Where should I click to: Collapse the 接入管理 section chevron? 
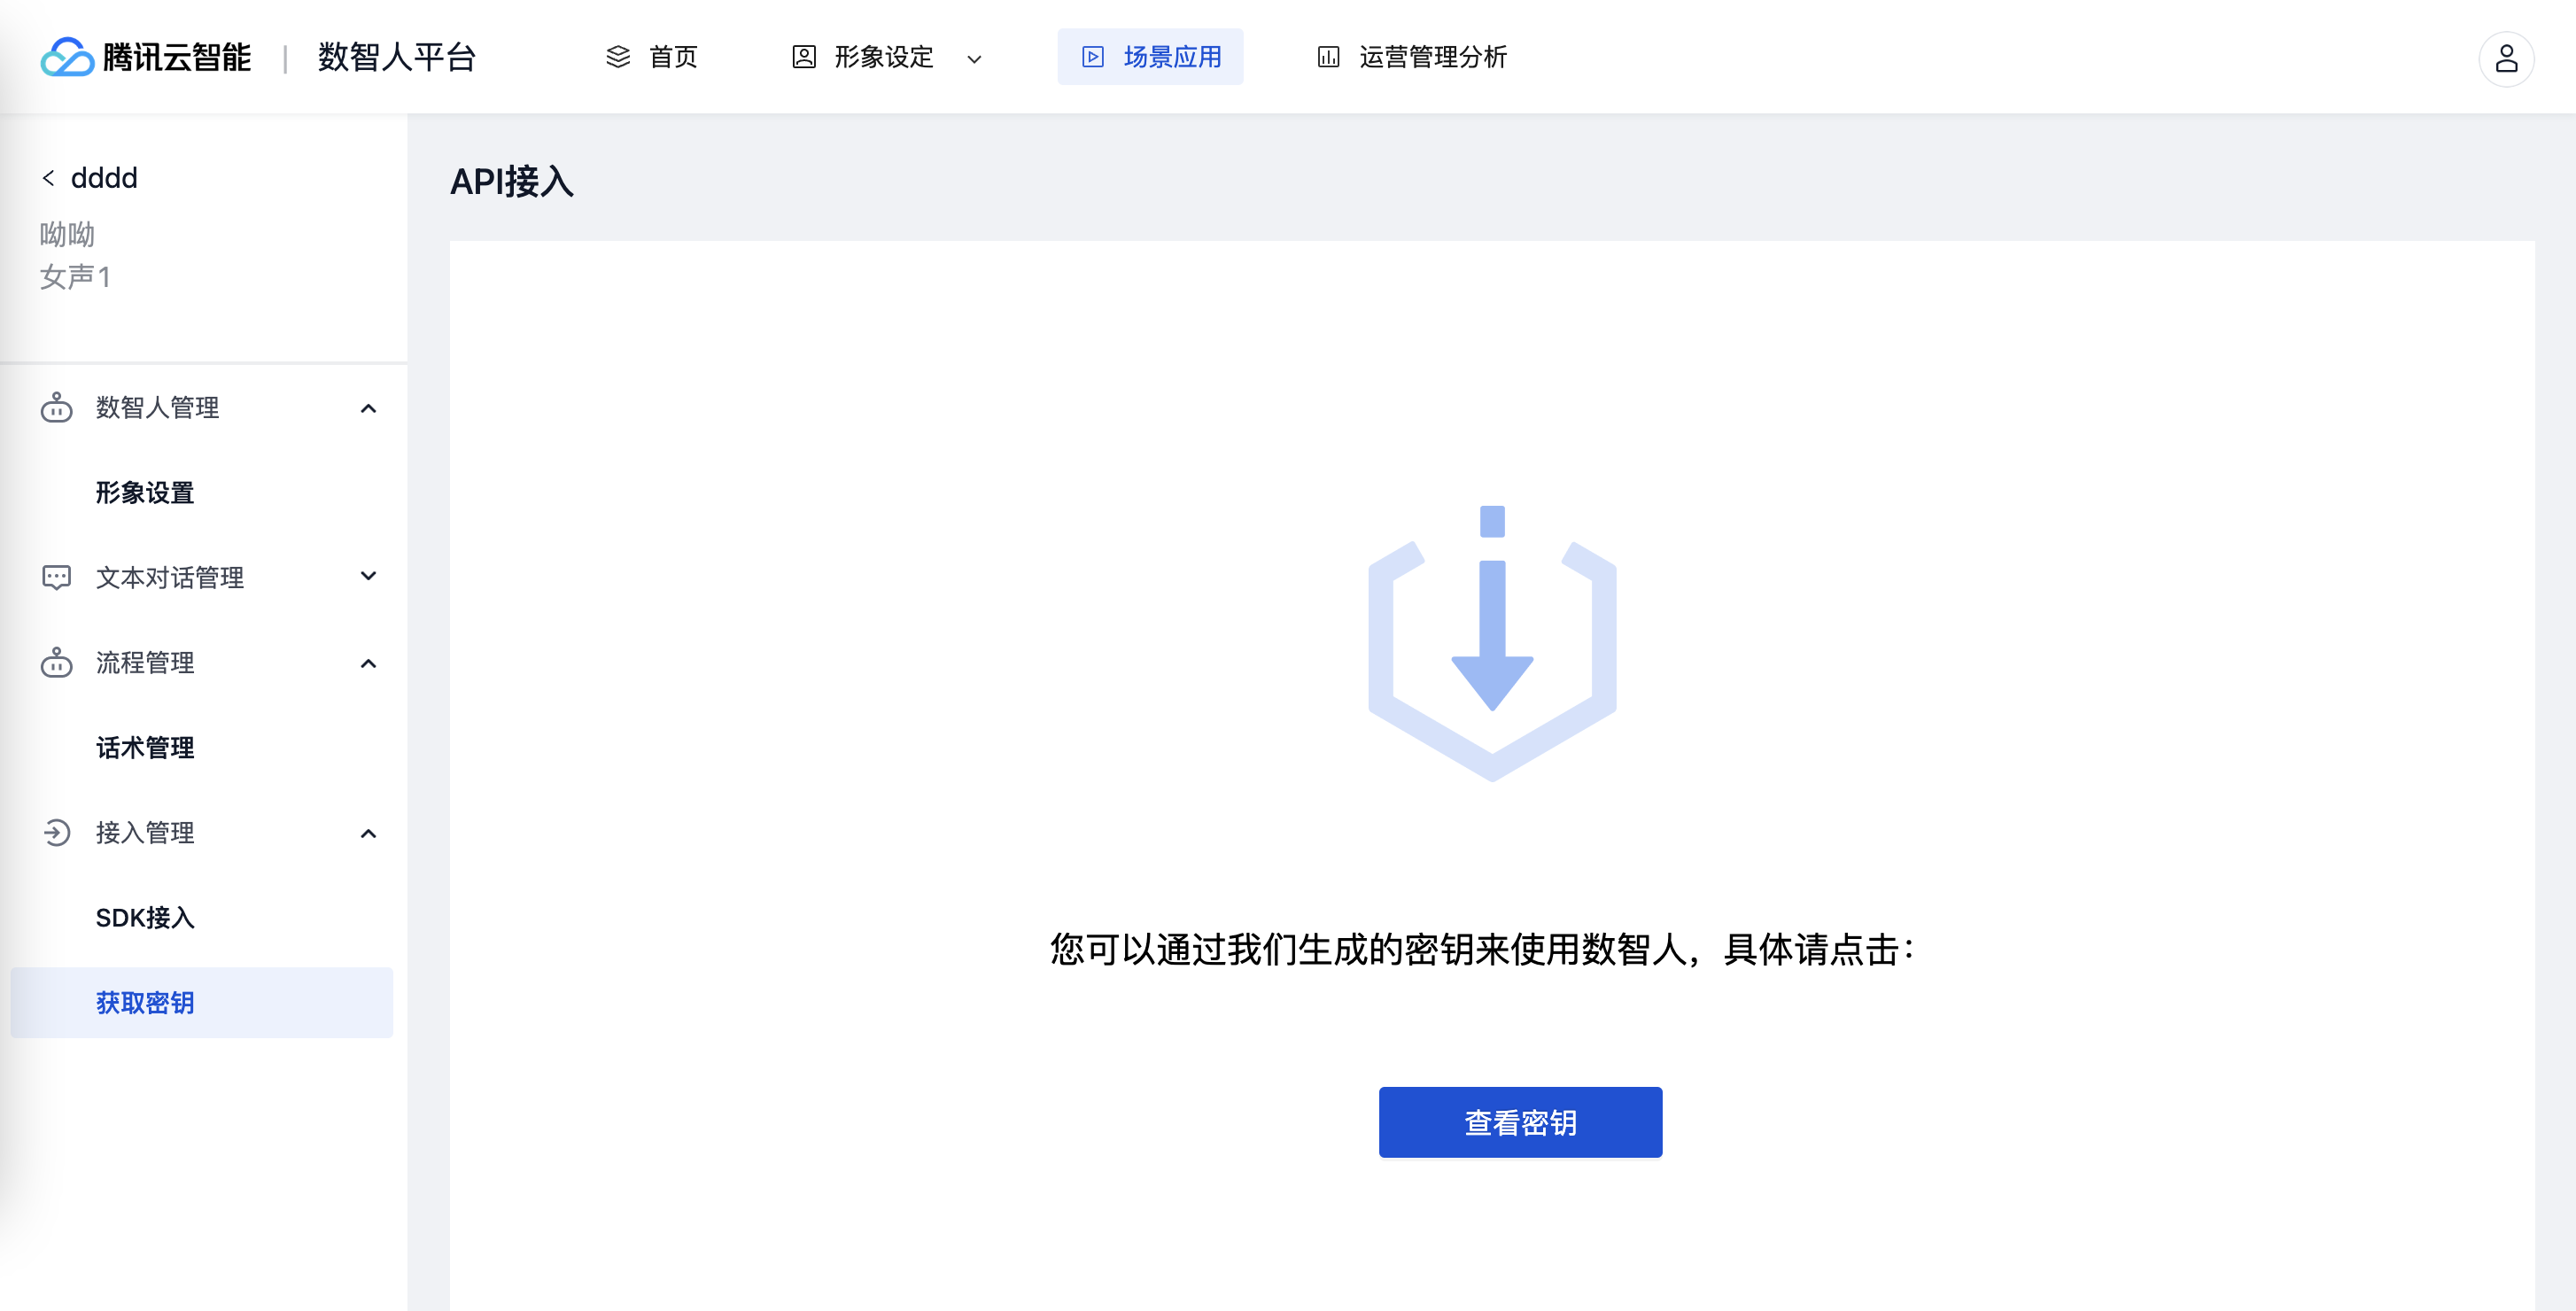pos(368,833)
